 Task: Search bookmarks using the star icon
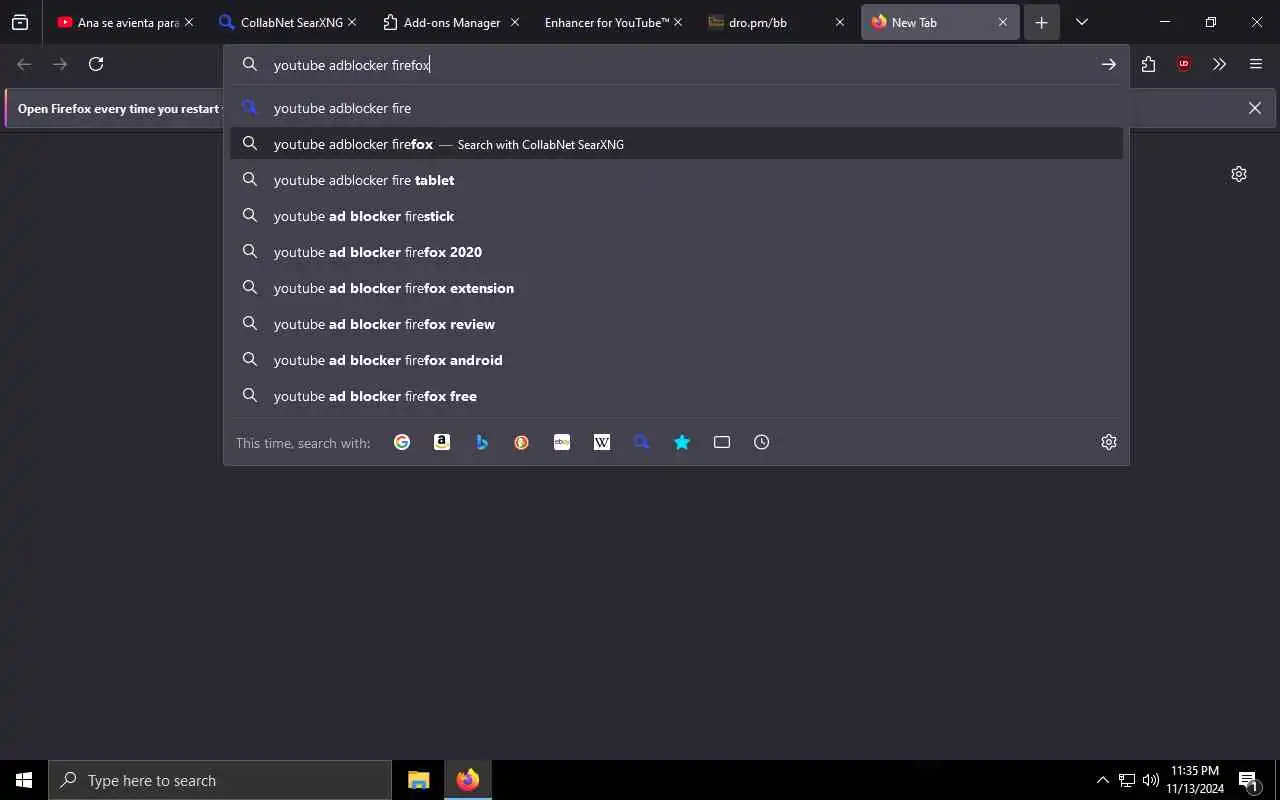pos(682,442)
